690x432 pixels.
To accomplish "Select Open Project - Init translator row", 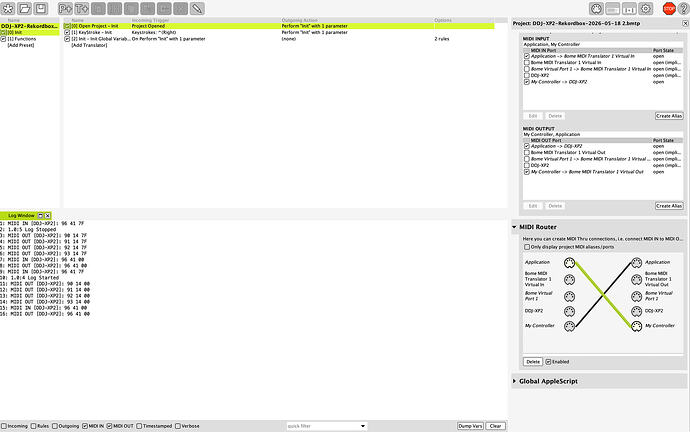I will point(279,26).
